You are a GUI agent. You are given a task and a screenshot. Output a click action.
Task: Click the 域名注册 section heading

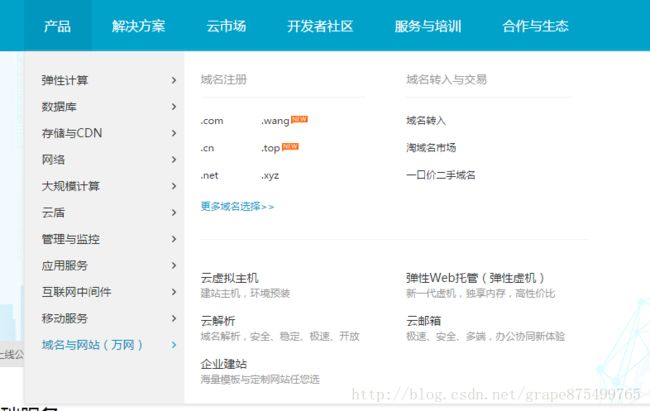point(223,79)
